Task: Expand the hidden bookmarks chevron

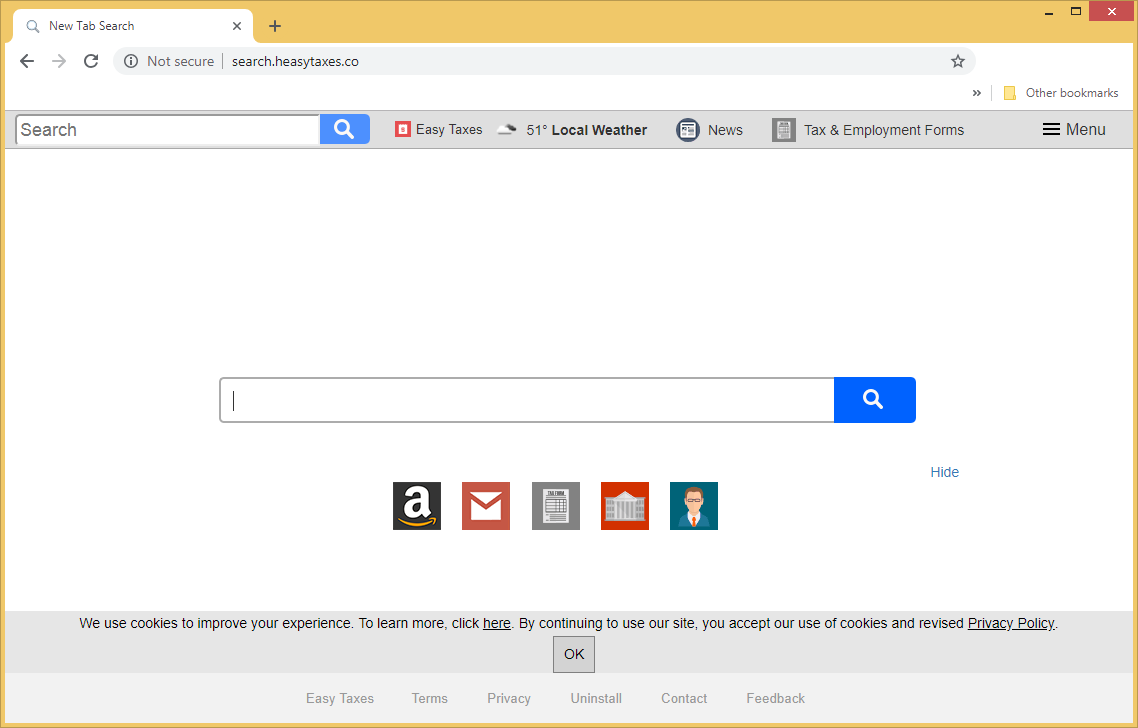Action: point(976,93)
